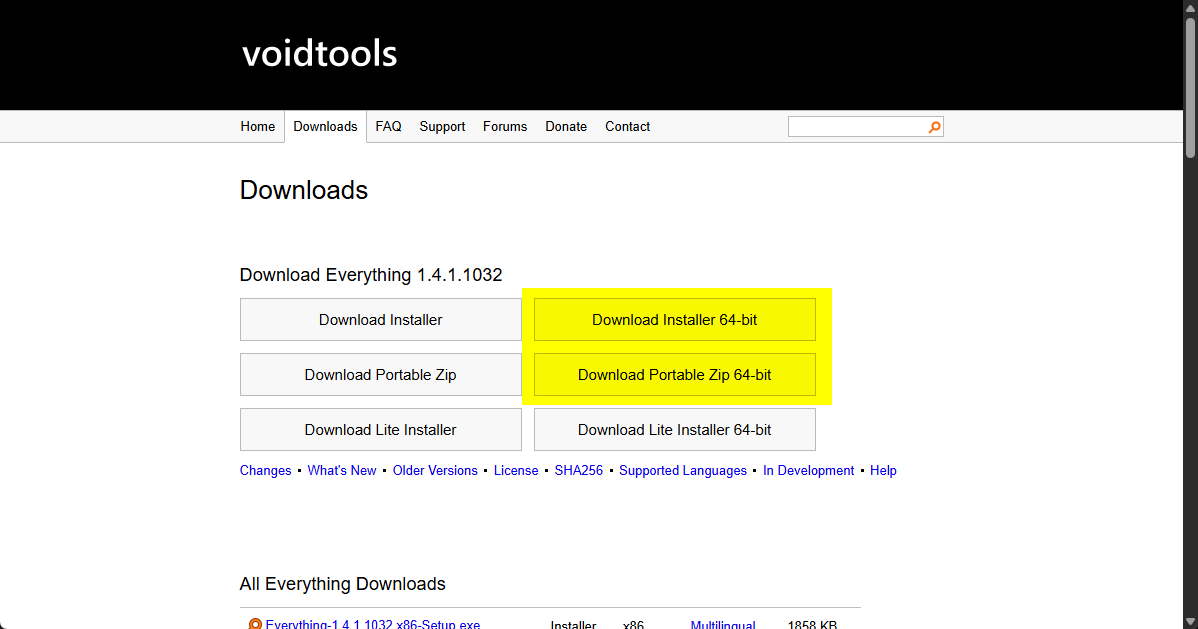Click Download Lite Installer 64-bit button
Screen dimensions: 1198x629
[x=674, y=430]
